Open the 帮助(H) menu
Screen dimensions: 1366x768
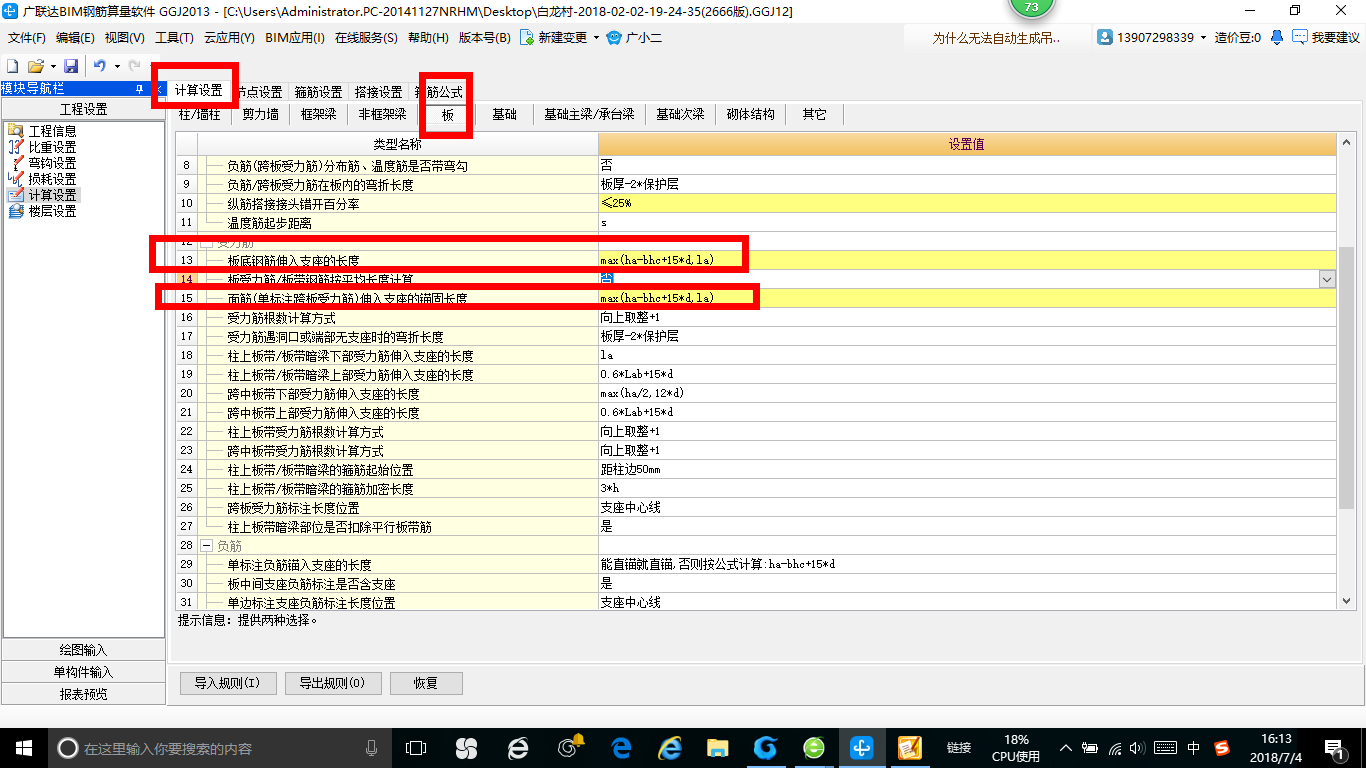(x=428, y=38)
